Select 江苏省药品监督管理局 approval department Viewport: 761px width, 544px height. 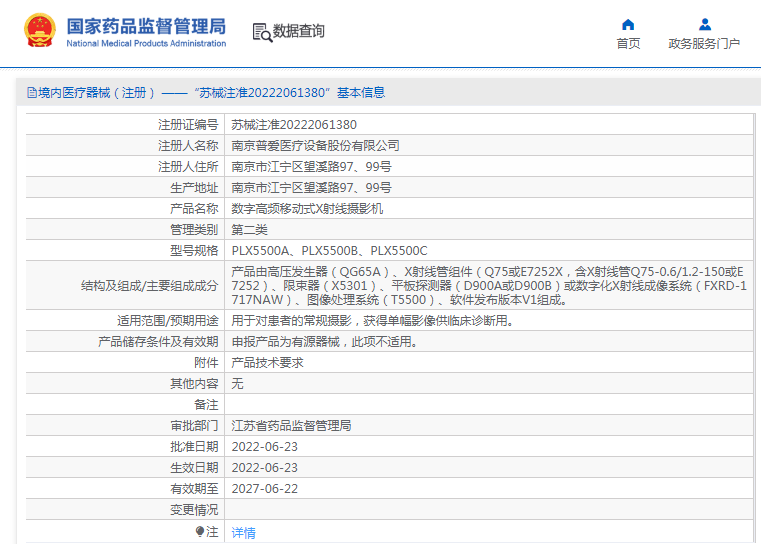point(291,426)
